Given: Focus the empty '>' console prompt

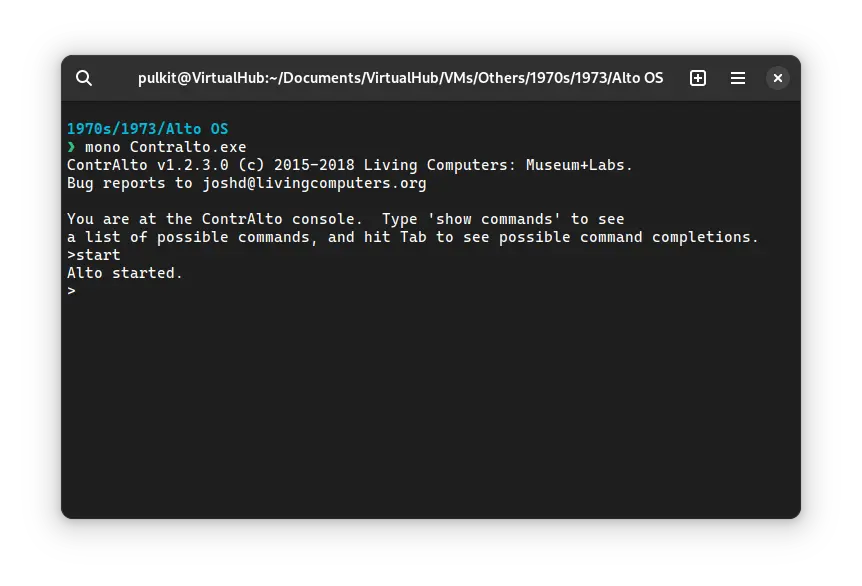Looking at the screenshot, I should point(72,291).
